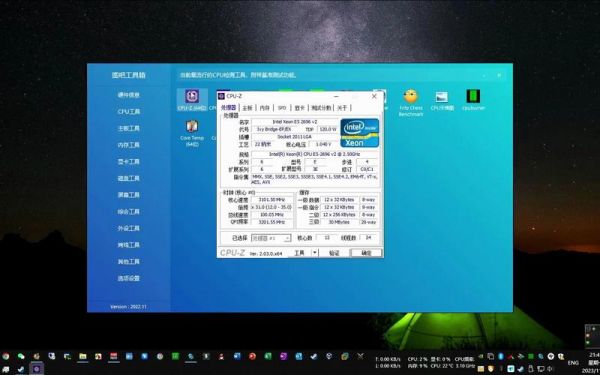Open 硬件信息 in the toolbox sidebar
The width and height of the screenshot is (600, 375).
(129, 95)
